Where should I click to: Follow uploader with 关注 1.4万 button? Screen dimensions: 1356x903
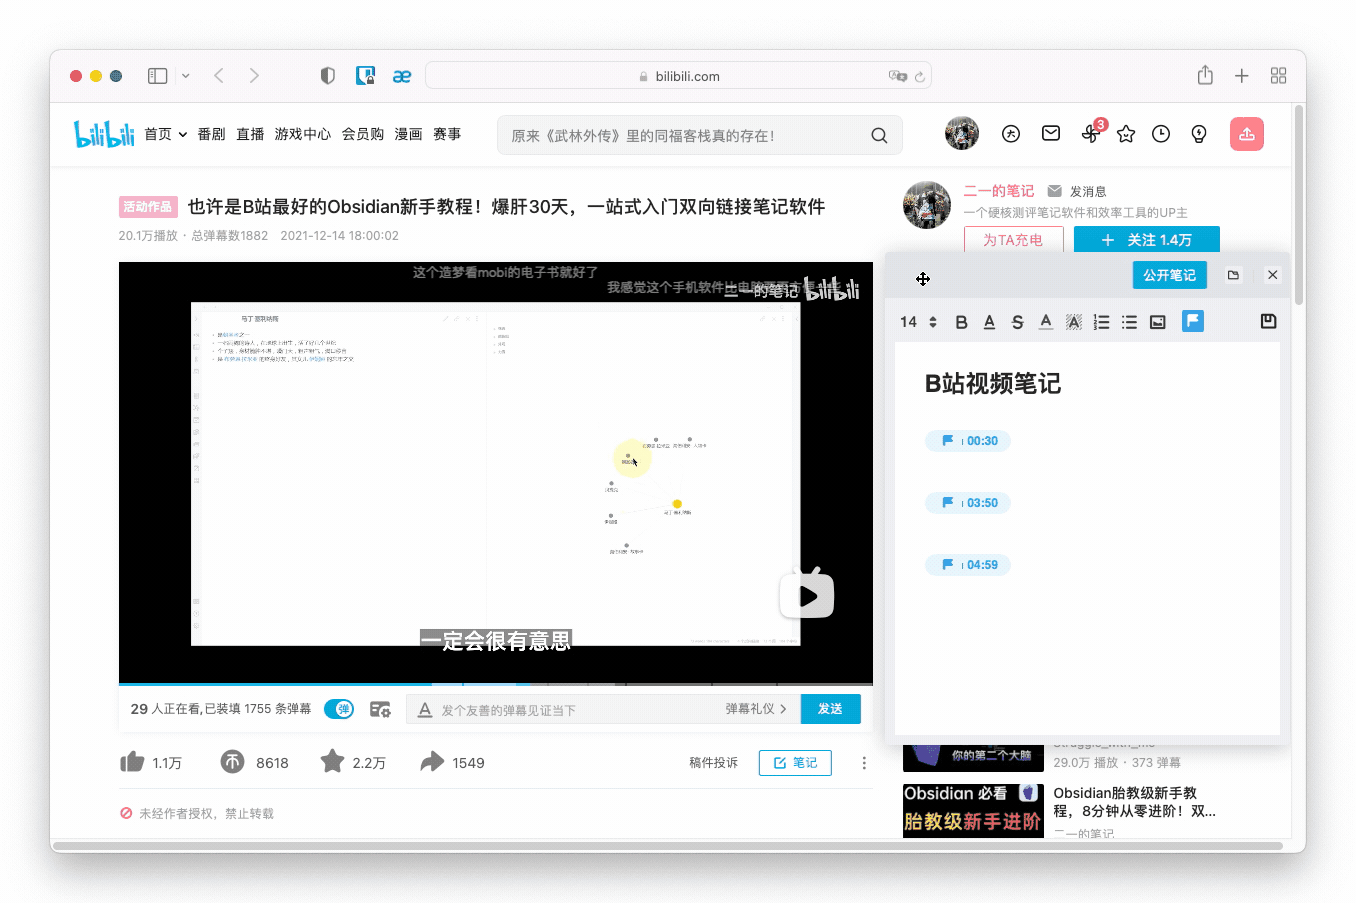tap(1147, 240)
